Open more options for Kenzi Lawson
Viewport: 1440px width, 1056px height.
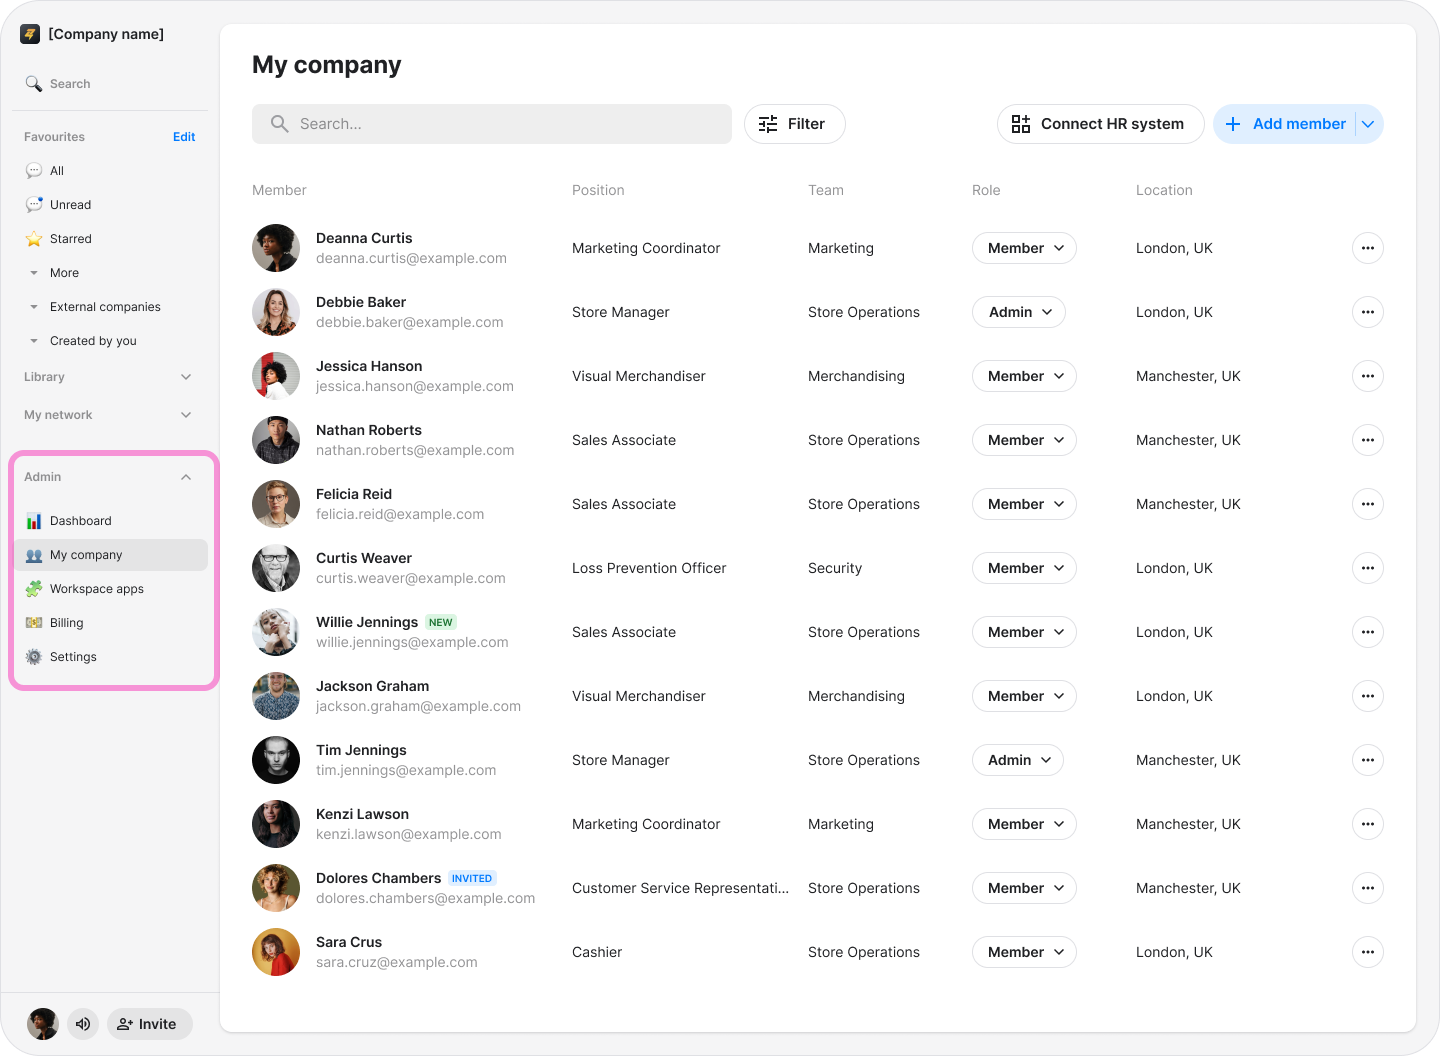(x=1368, y=824)
